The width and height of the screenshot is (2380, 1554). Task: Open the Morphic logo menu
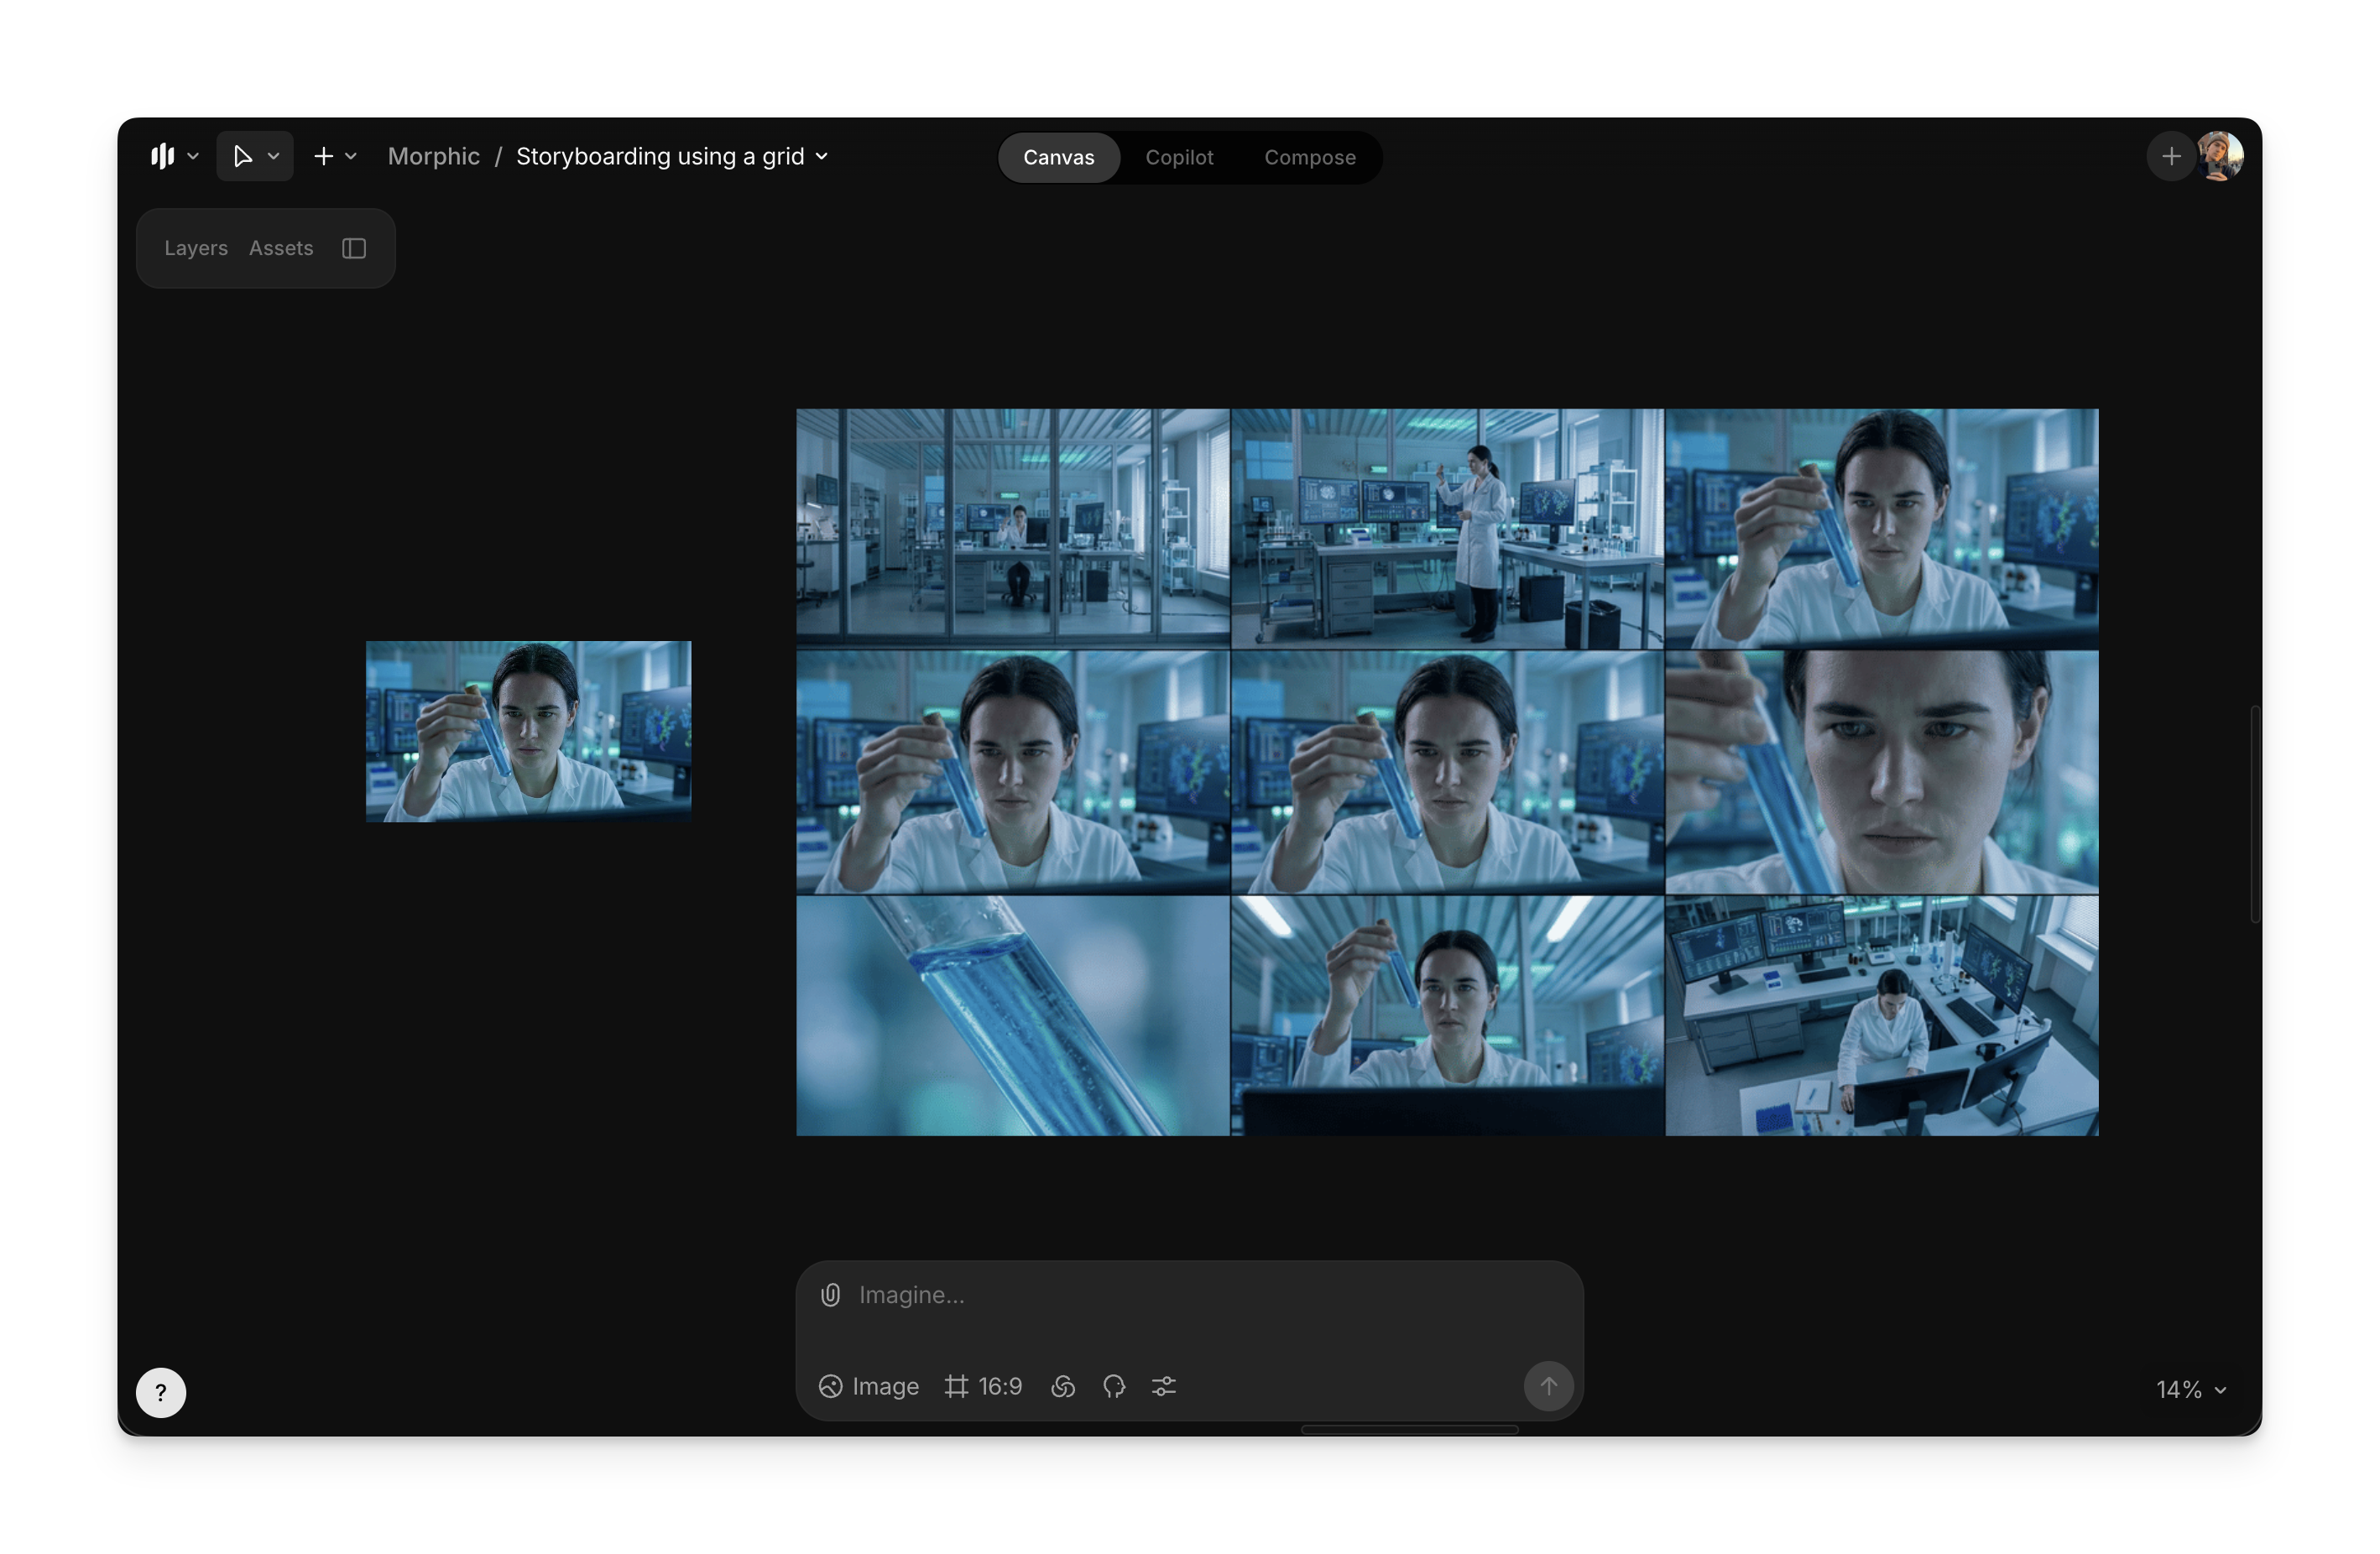tap(174, 156)
